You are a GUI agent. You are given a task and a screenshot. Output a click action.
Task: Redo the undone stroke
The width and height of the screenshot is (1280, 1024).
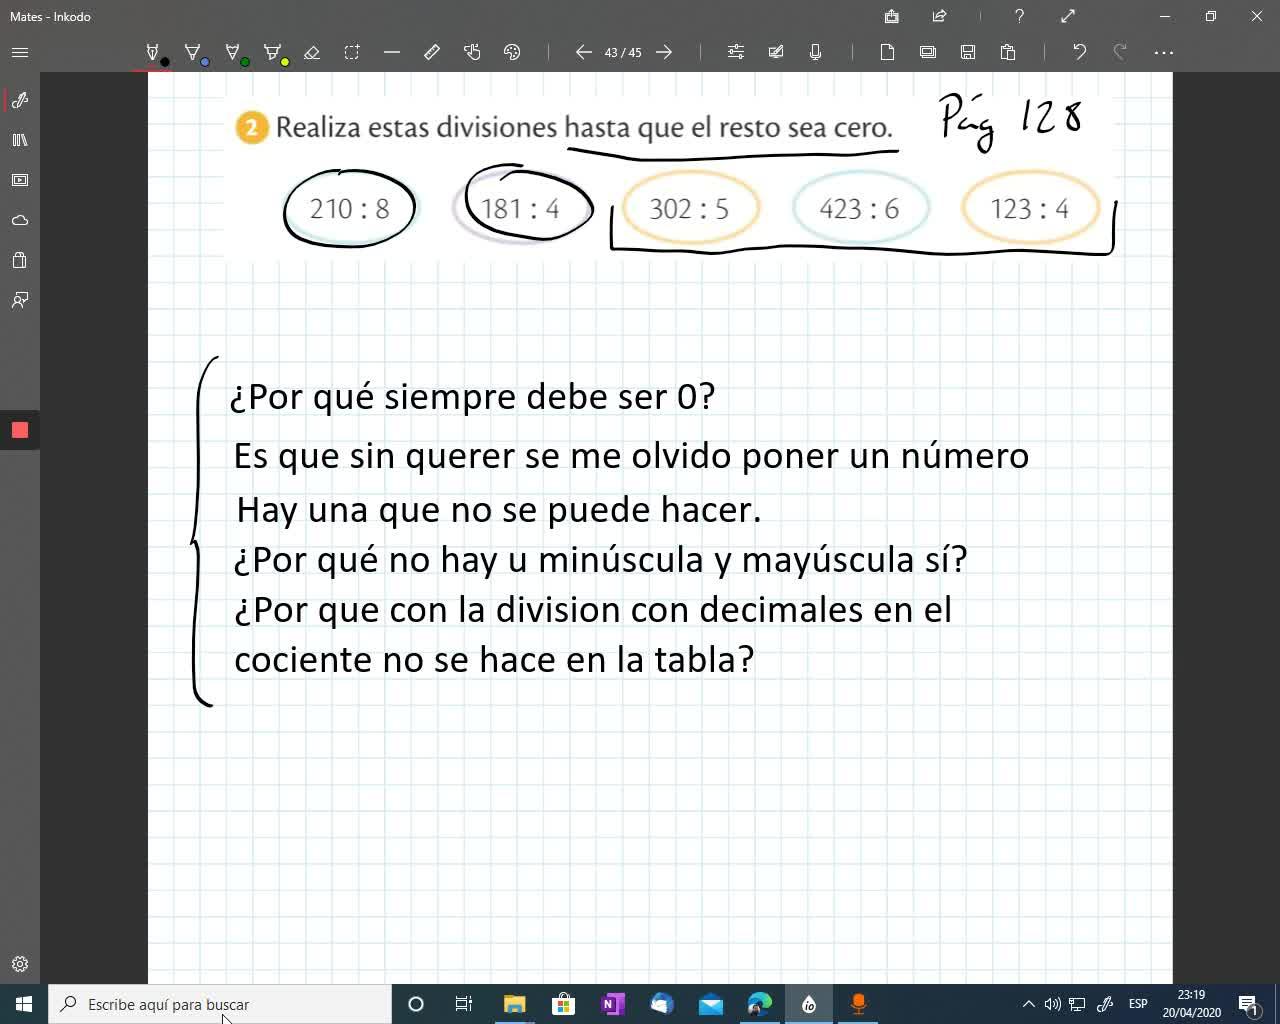point(1120,52)
